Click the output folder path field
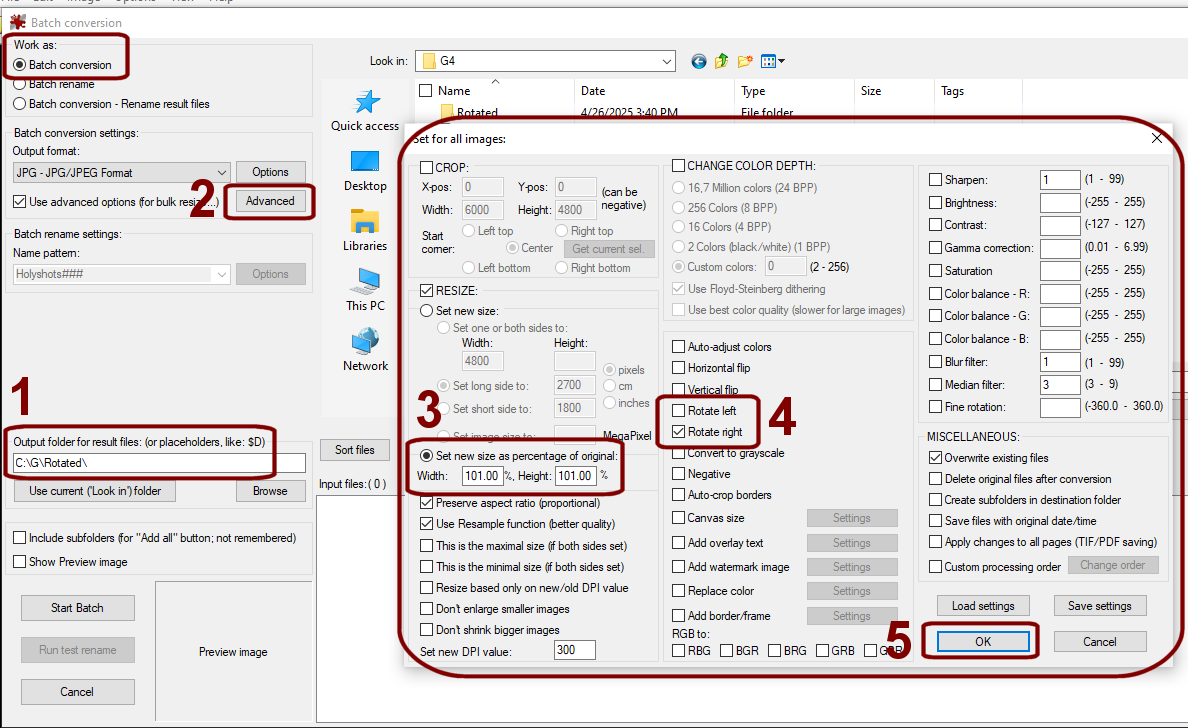The height and width of the screenshot is (728, 1188). point(159,463)
